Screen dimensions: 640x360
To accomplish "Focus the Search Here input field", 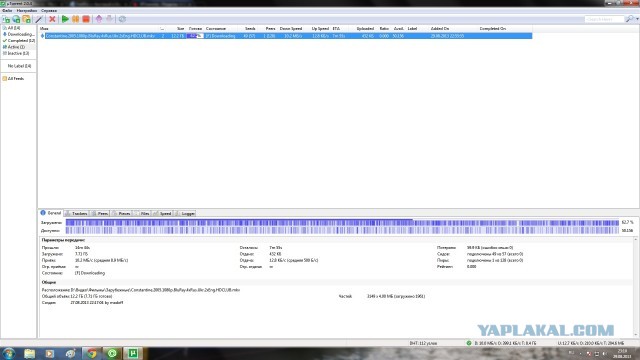I will (x=604, y=19).
